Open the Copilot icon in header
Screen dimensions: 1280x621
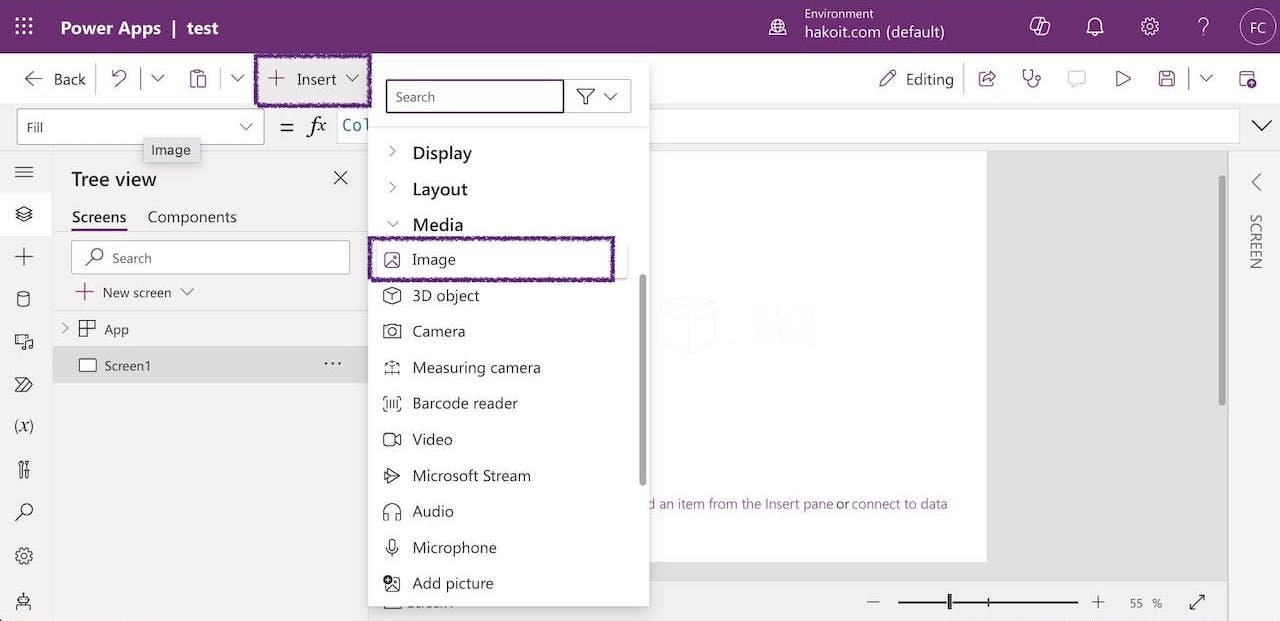[1040, 27]
